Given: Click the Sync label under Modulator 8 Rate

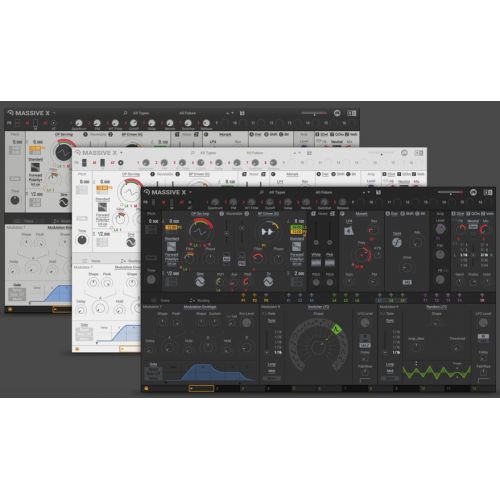Looking at the screenshot, I should pos(272,321).
